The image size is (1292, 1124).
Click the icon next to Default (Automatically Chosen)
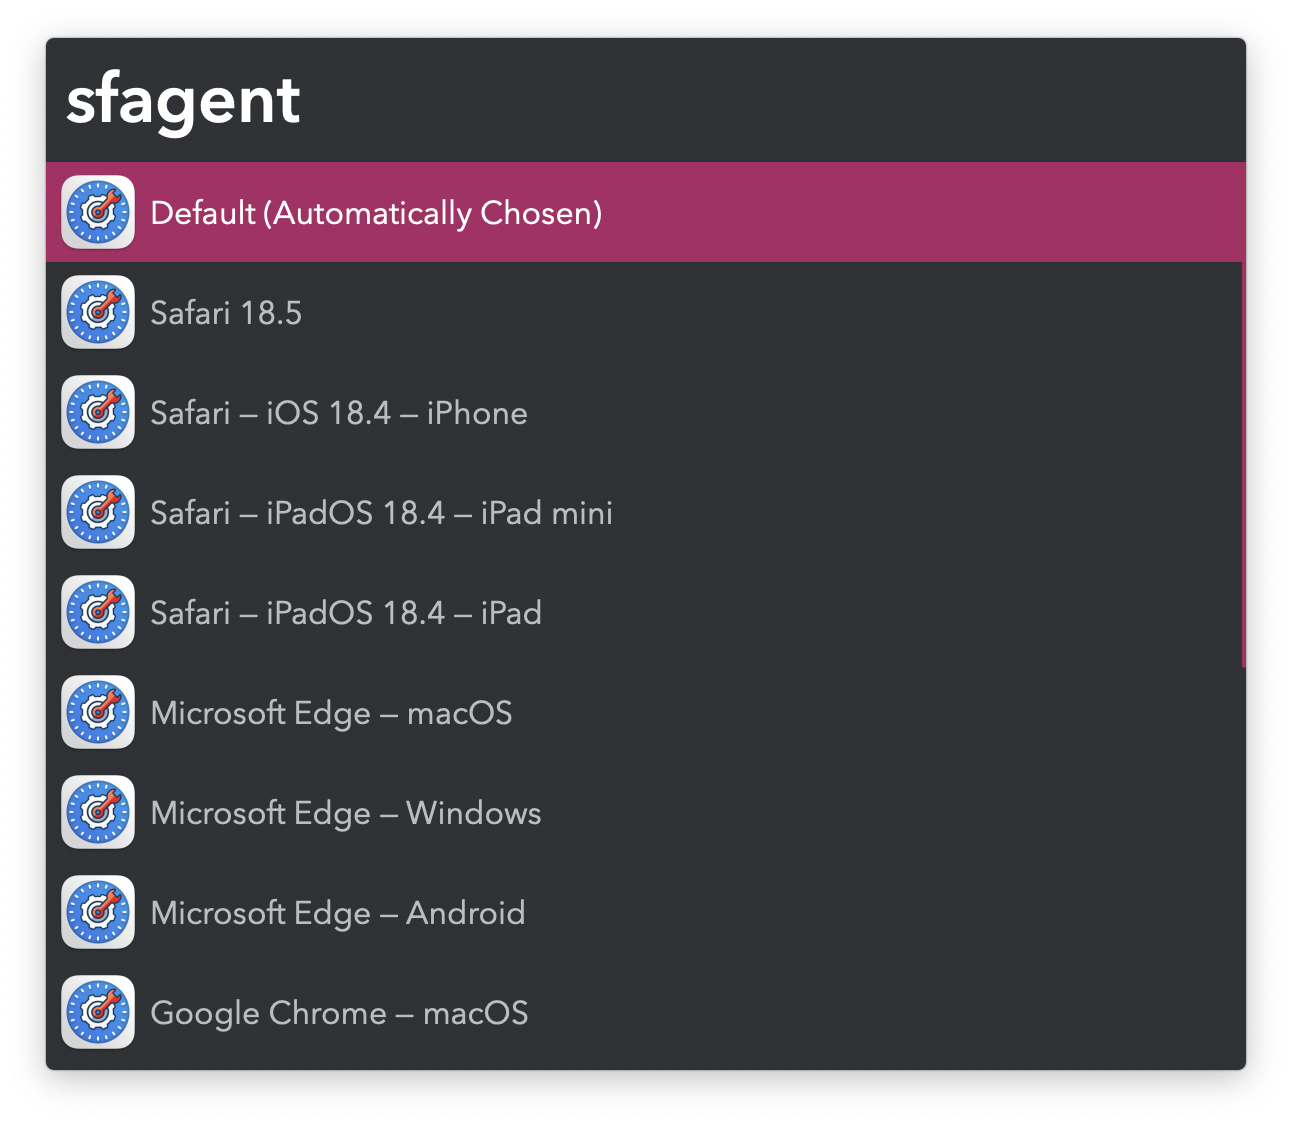tap(98, 212)
